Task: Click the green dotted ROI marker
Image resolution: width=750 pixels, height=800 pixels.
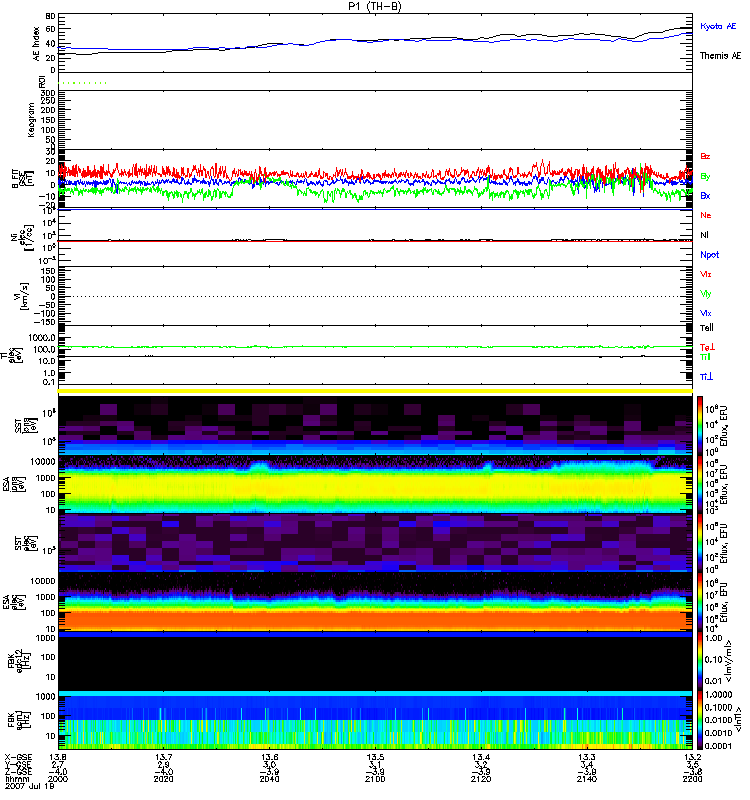Action: pyautogui.click(x=82, y=83)
